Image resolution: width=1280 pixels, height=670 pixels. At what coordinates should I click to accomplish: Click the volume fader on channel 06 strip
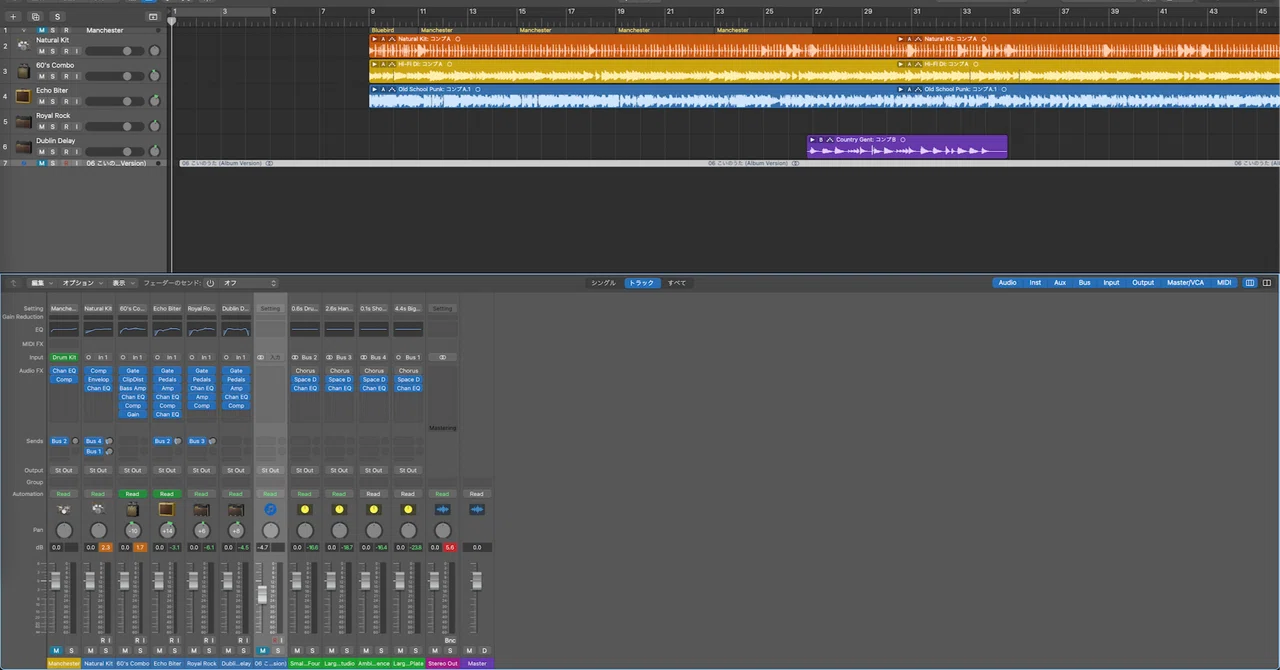263,594
